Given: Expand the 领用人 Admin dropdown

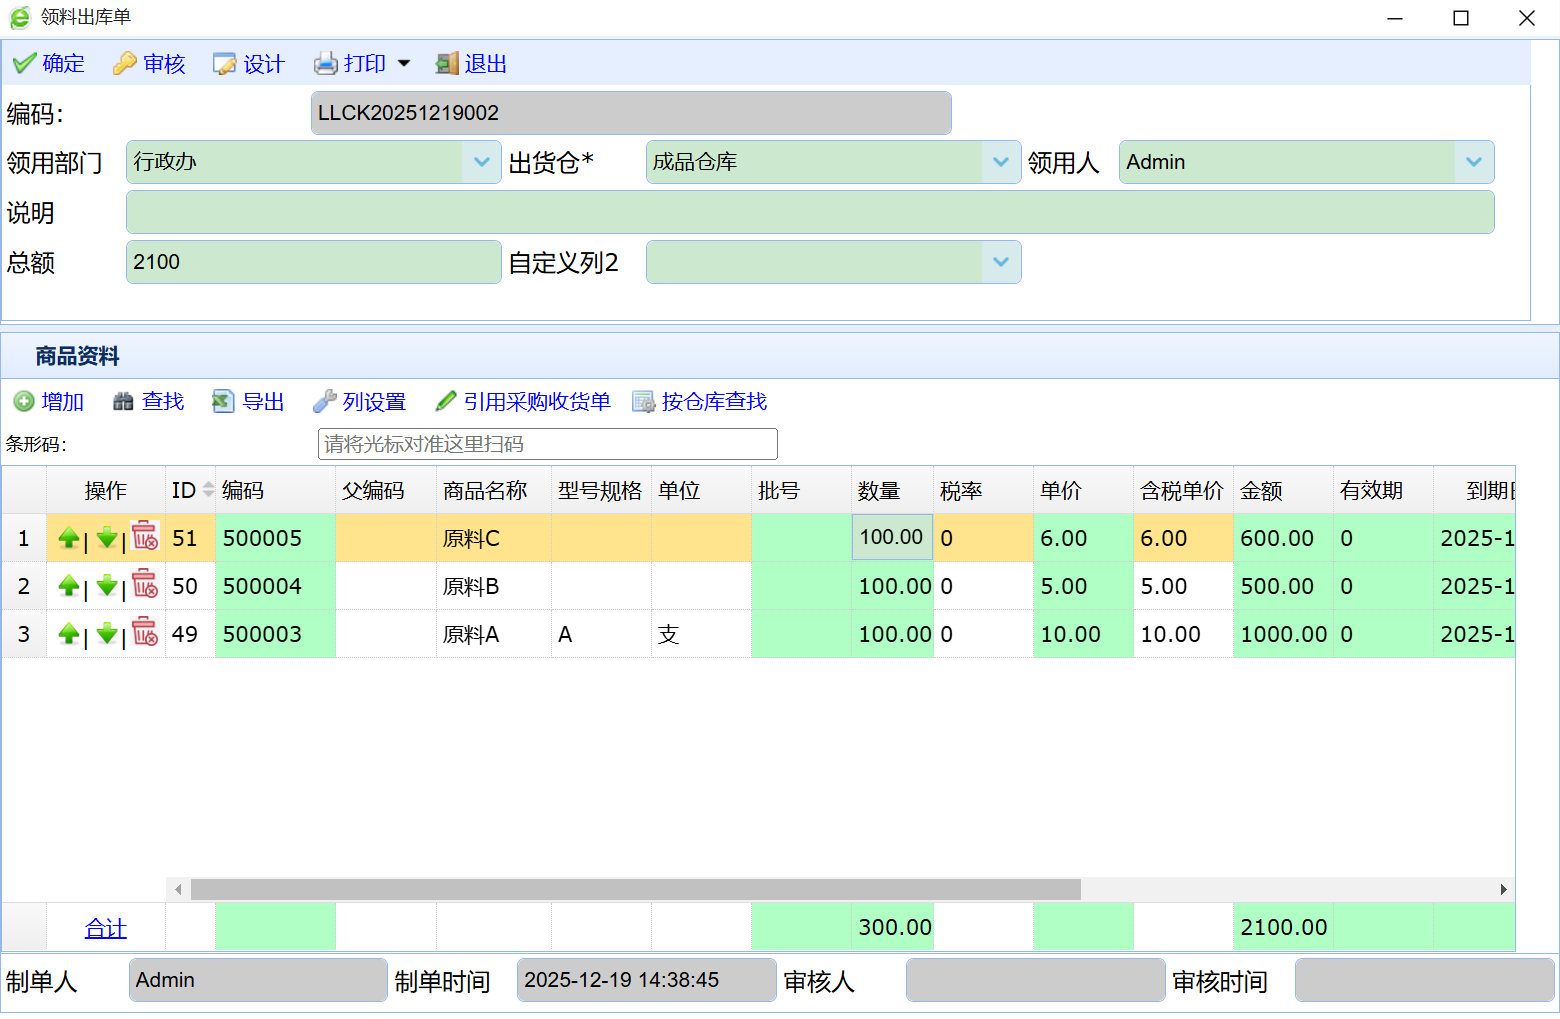Looking at the screenshot, I should [x=1473, y=162].
